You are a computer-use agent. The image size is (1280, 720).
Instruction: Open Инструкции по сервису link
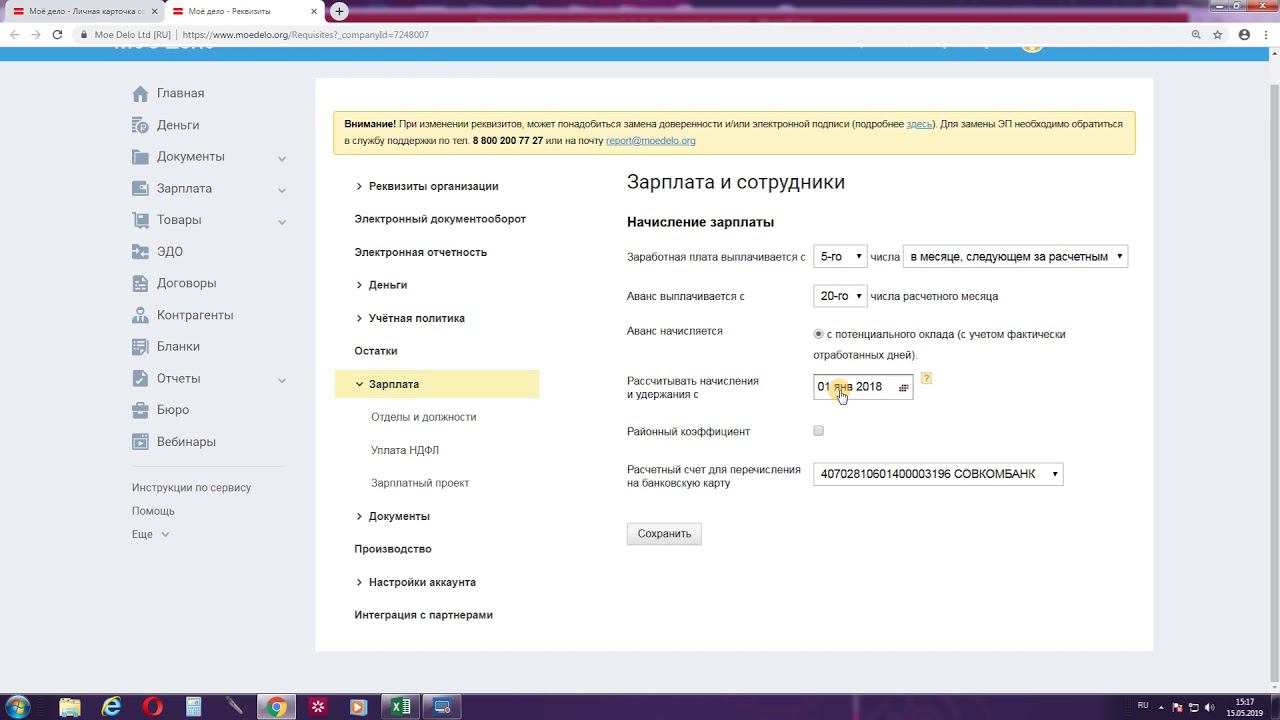coord(191,488)
